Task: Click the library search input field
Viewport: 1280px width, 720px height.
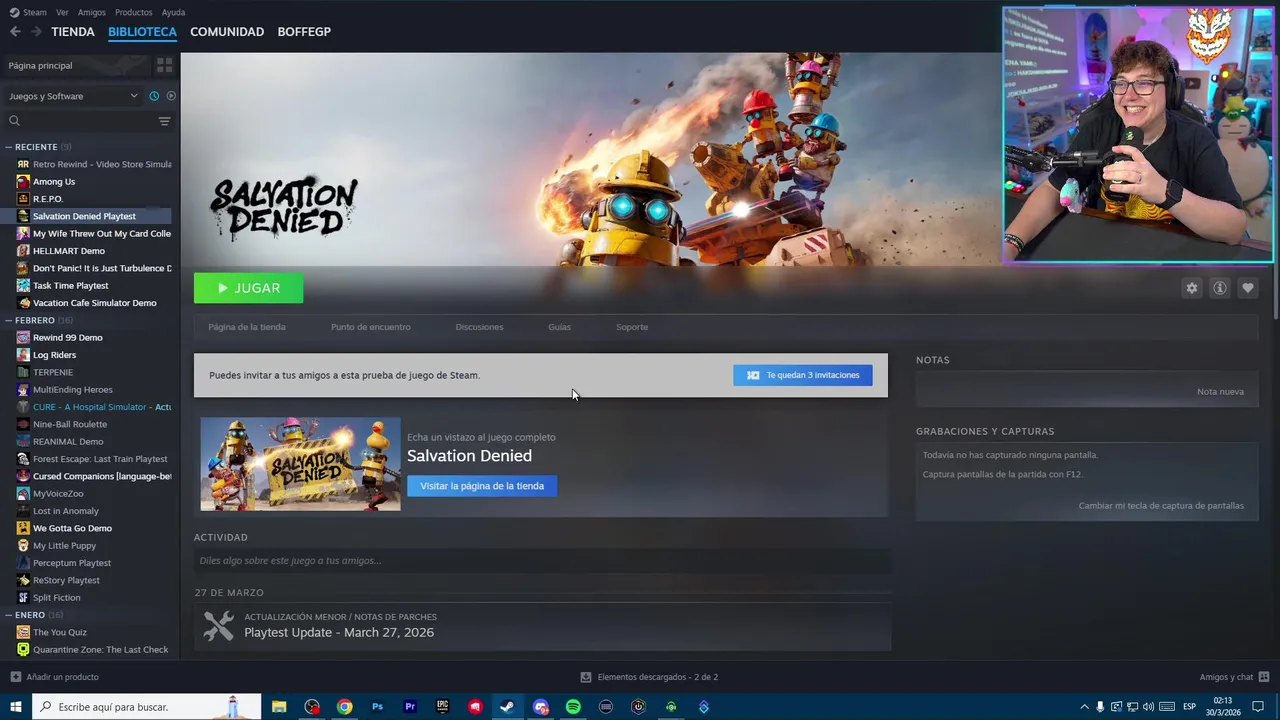Action: (87, 121)
